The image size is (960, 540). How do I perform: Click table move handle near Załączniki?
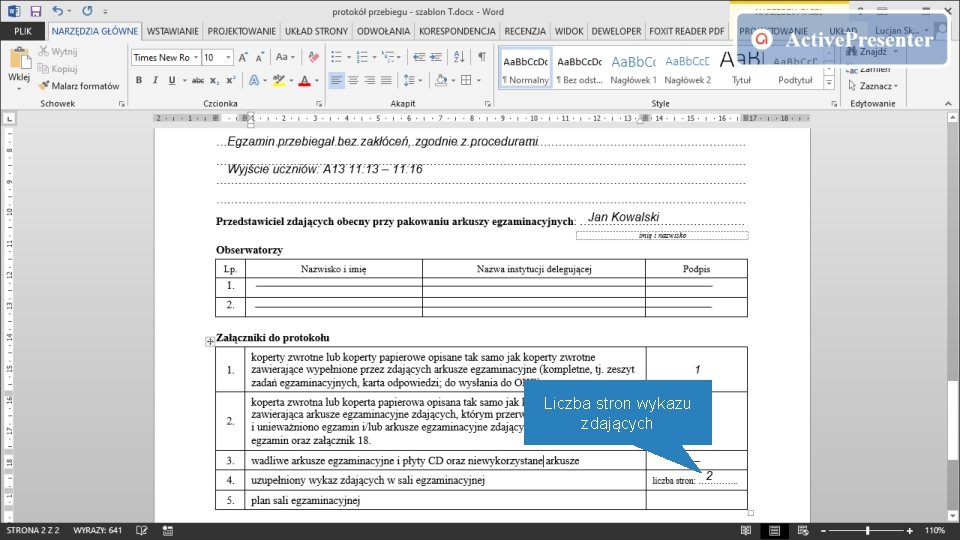point(209,342)
